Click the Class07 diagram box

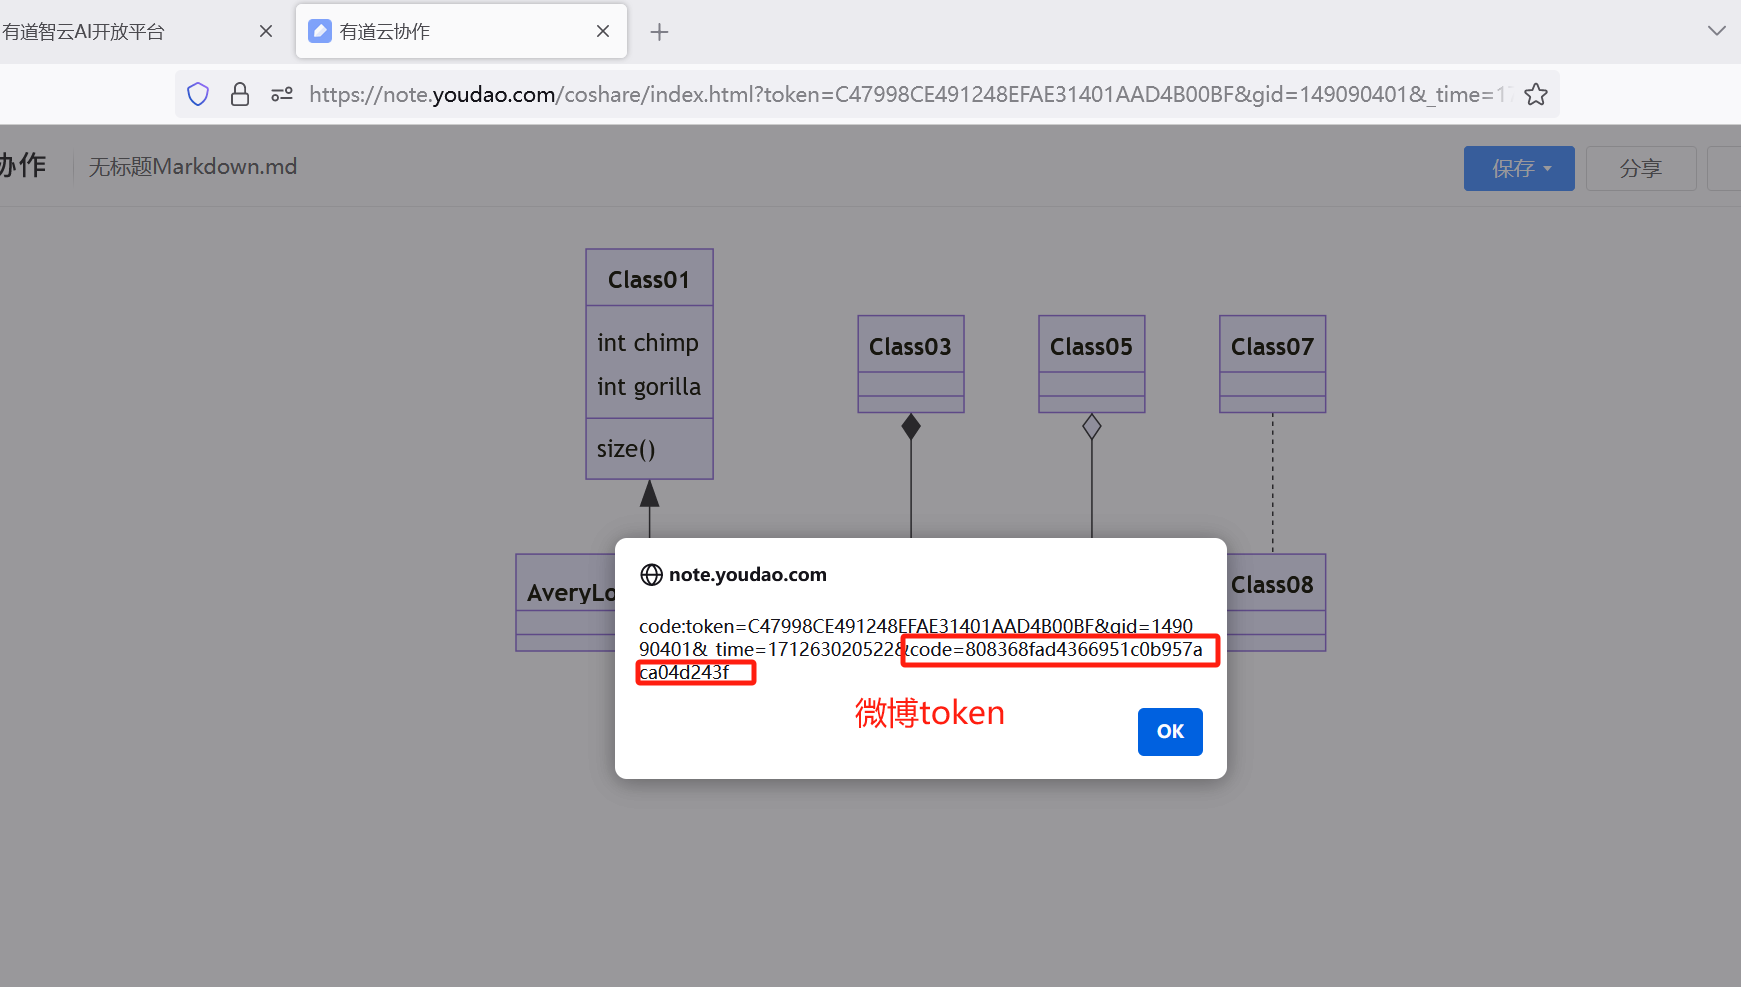(x=1273, y=364)
